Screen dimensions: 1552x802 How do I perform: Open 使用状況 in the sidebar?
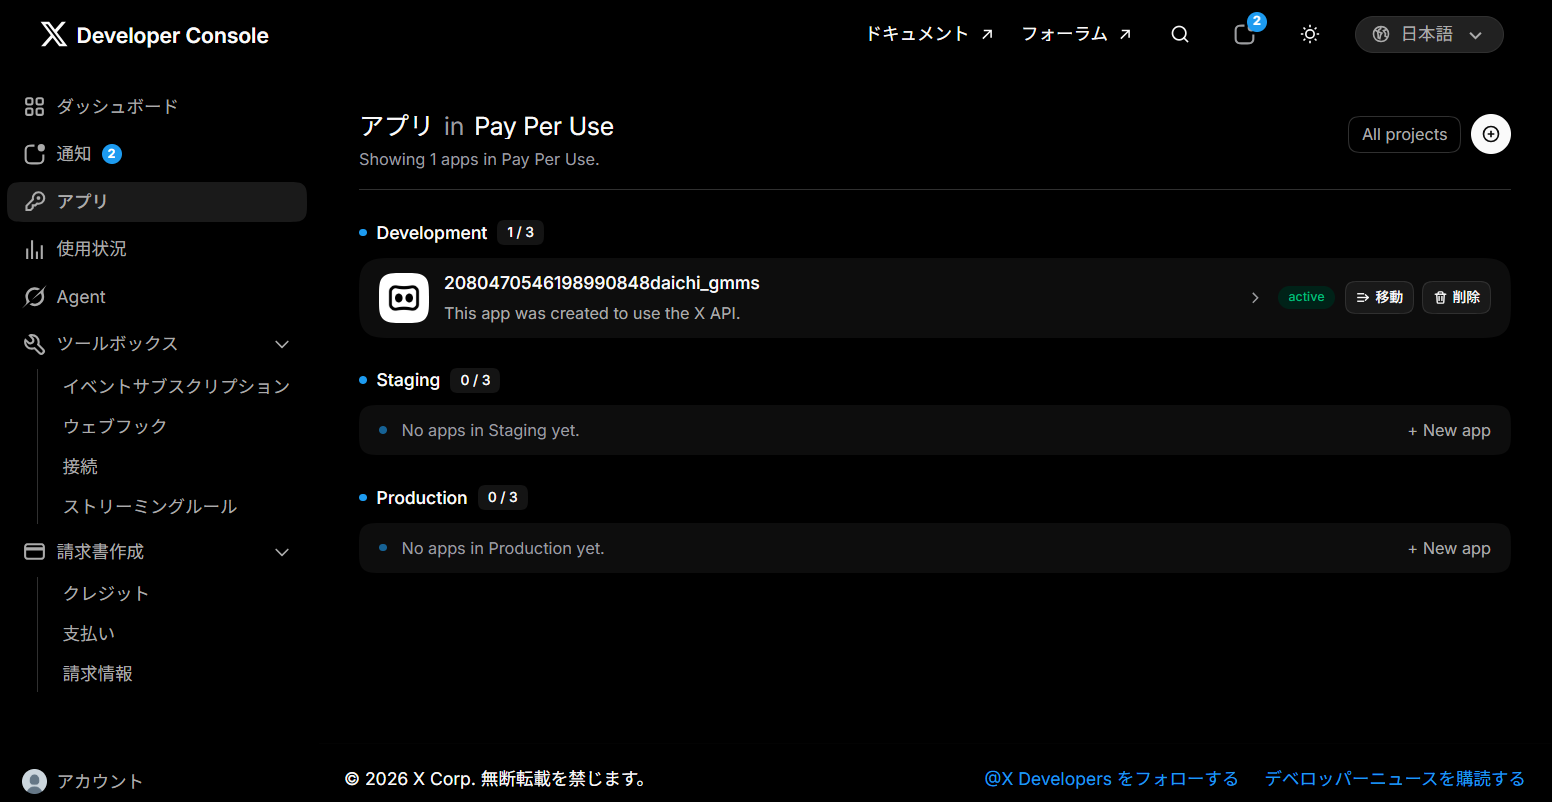91,249
